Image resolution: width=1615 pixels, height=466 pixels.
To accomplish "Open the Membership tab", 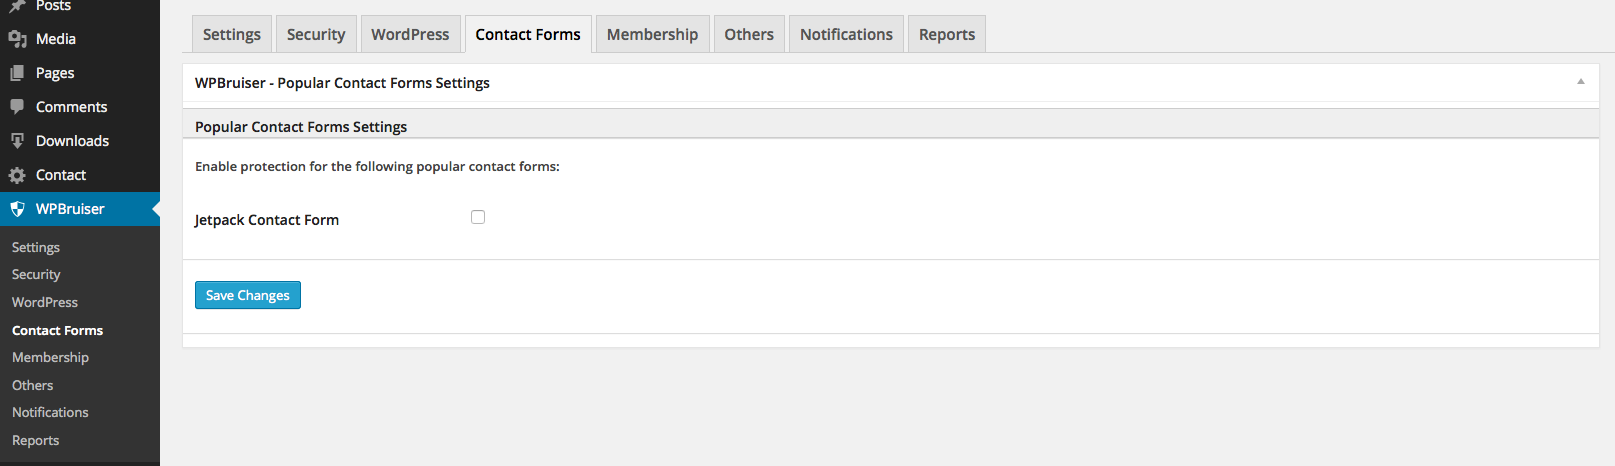I will [x=652, y=34].
